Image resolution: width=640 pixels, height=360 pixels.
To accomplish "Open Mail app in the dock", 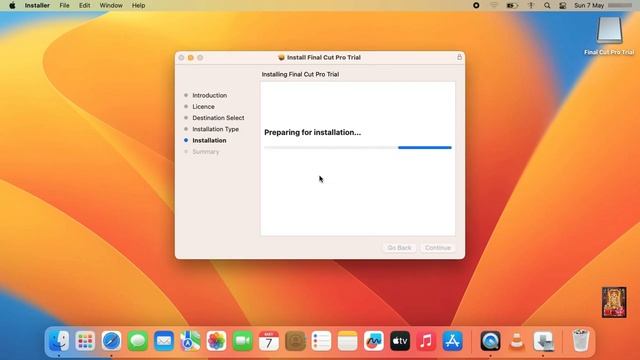I will tap(164, 341).
